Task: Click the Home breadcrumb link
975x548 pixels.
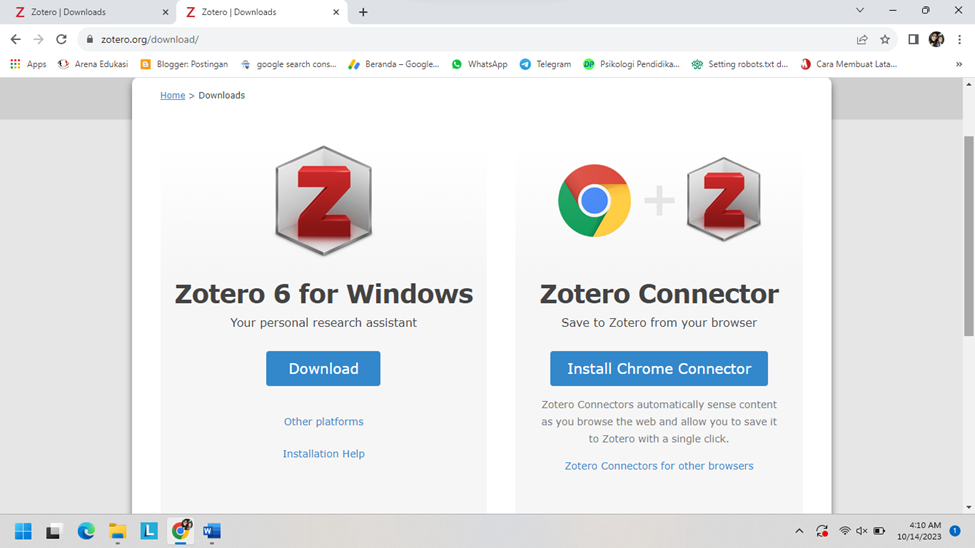Action: pyautogui.click(x=172, y=95)
